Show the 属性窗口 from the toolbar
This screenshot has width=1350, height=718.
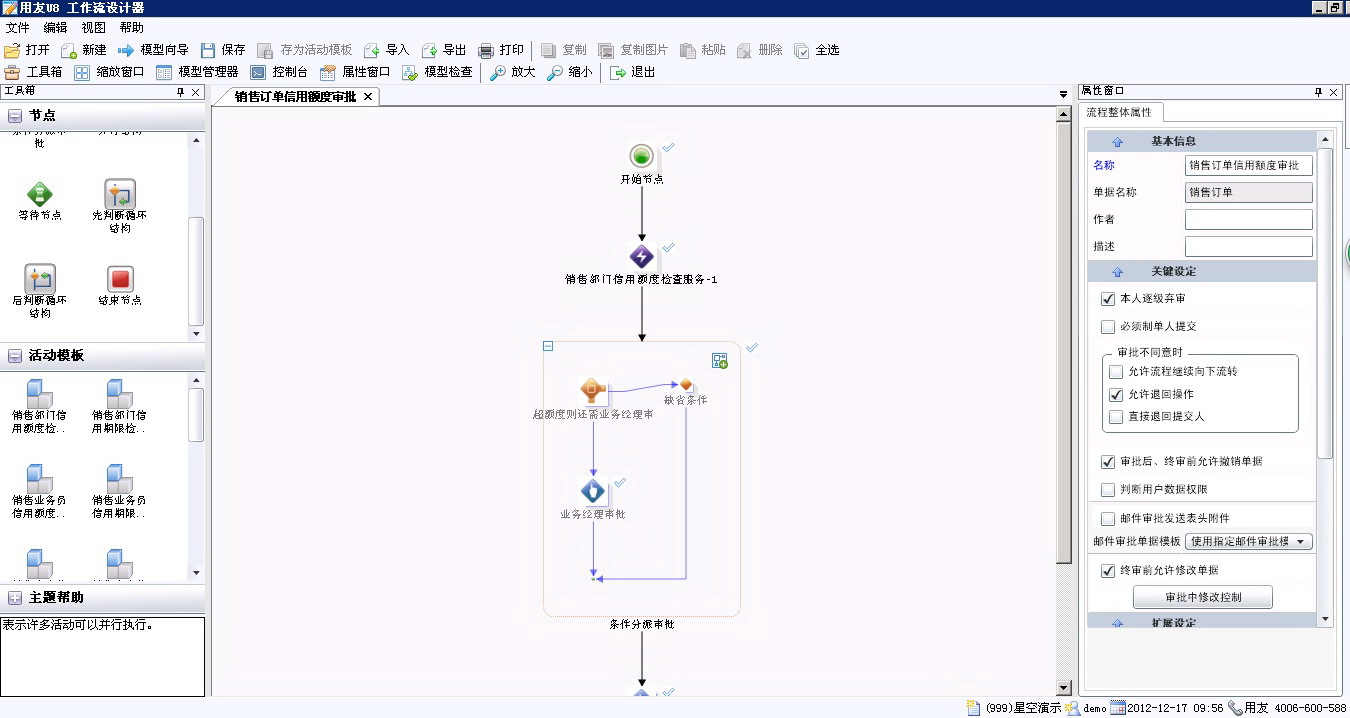355,72
